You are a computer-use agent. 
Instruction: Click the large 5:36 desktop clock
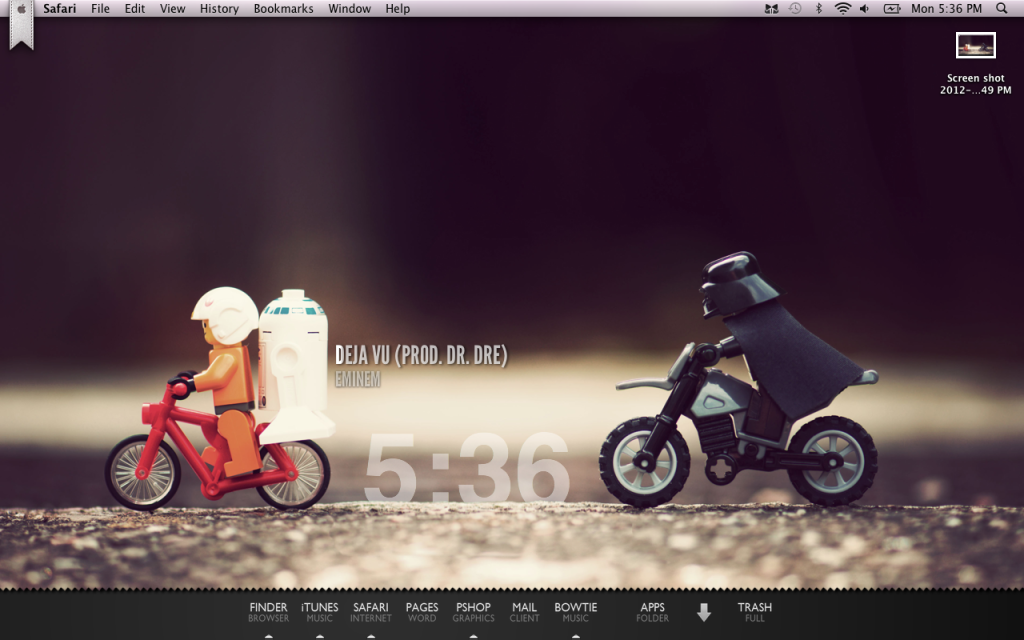tap(466, 468)
